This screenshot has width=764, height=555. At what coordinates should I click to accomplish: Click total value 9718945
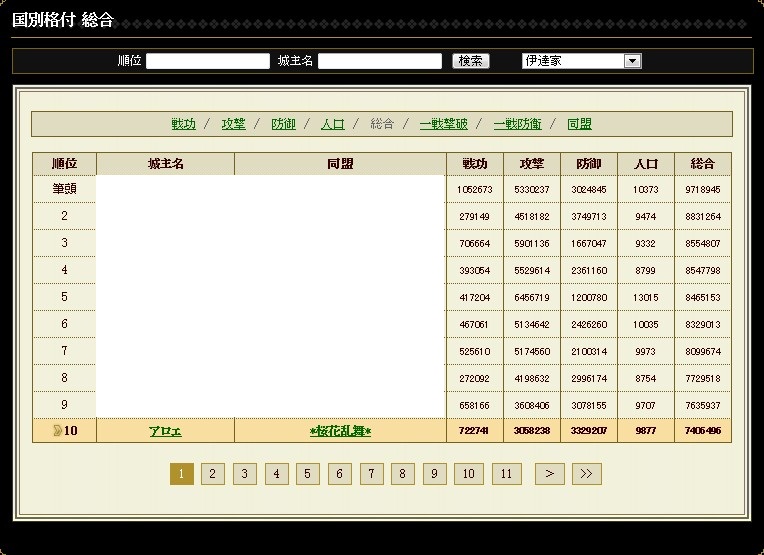click(x=703, y=190)
